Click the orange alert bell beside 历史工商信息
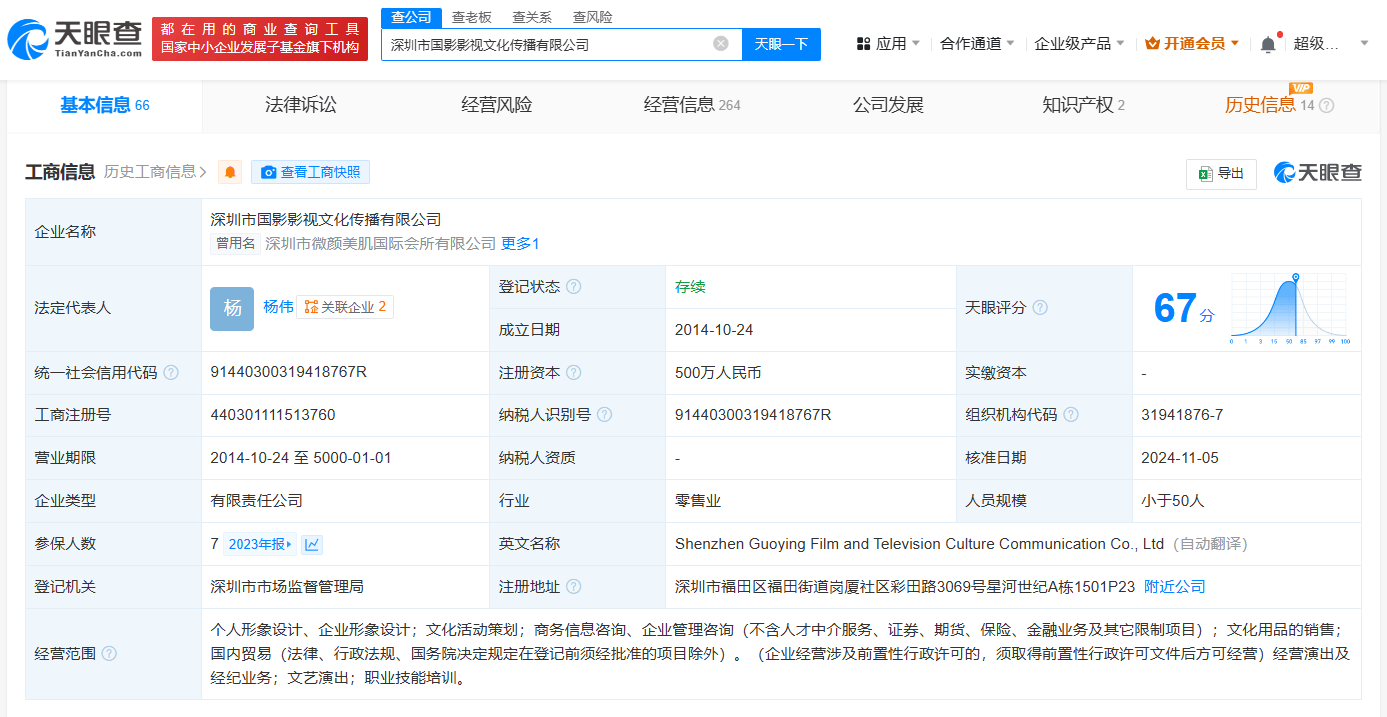Image resolution: width=1387 pixels, height=717 pixels. [230, 172]
